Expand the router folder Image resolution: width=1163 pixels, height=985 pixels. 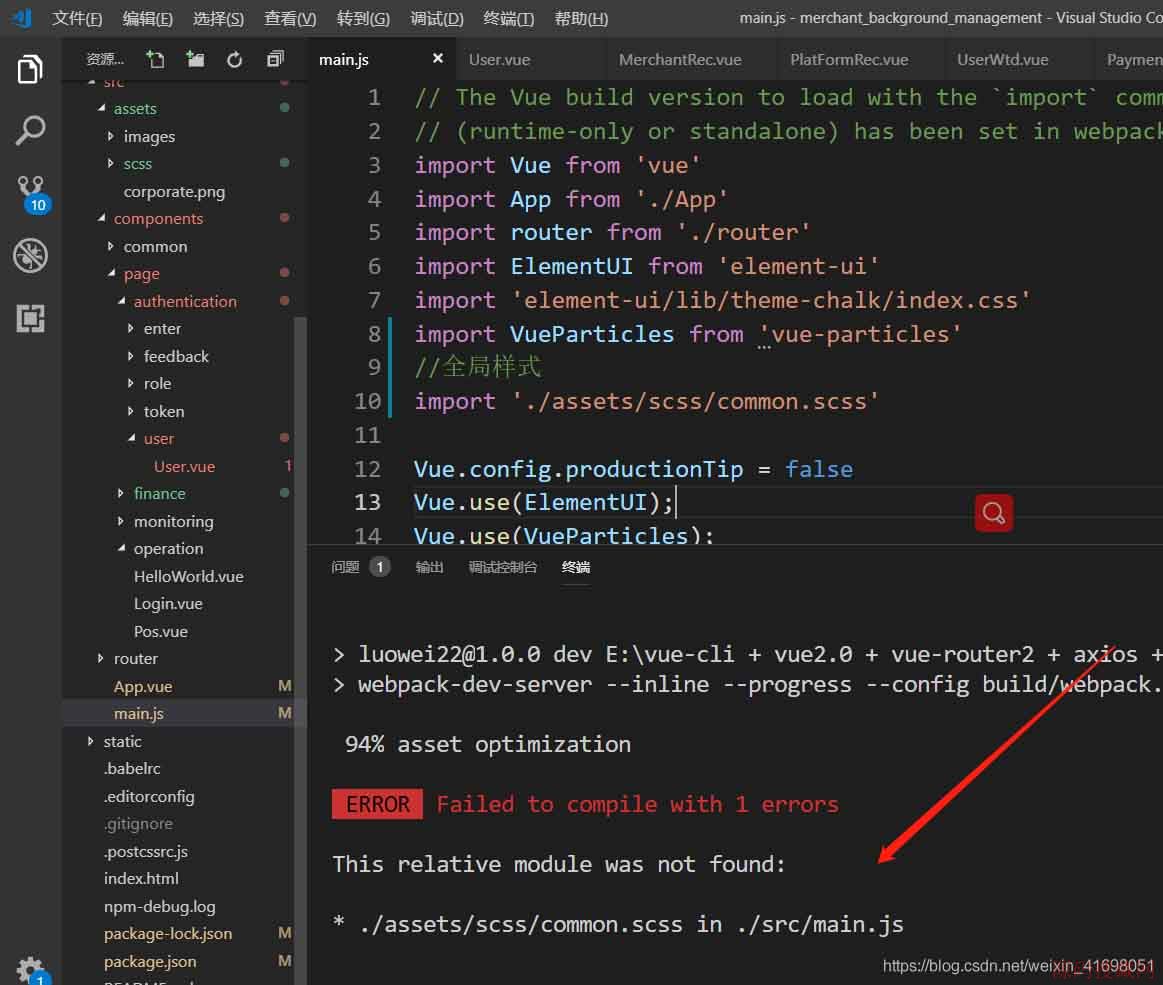click(135, 659)
